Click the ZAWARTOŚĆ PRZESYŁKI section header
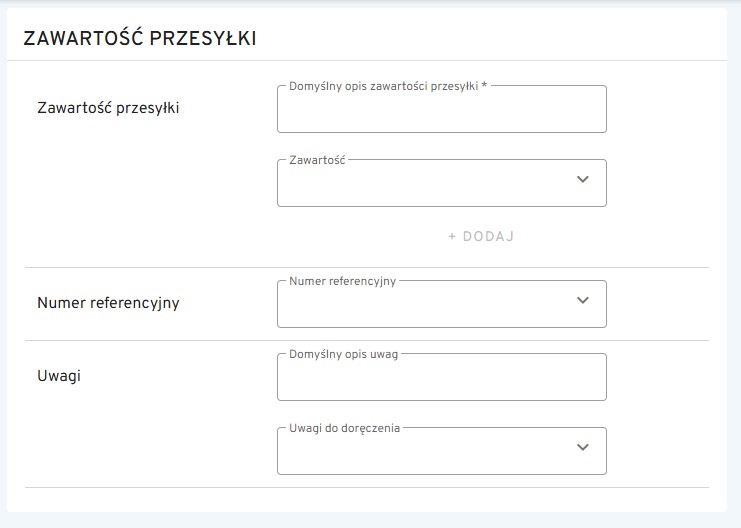 click(139, 39)
